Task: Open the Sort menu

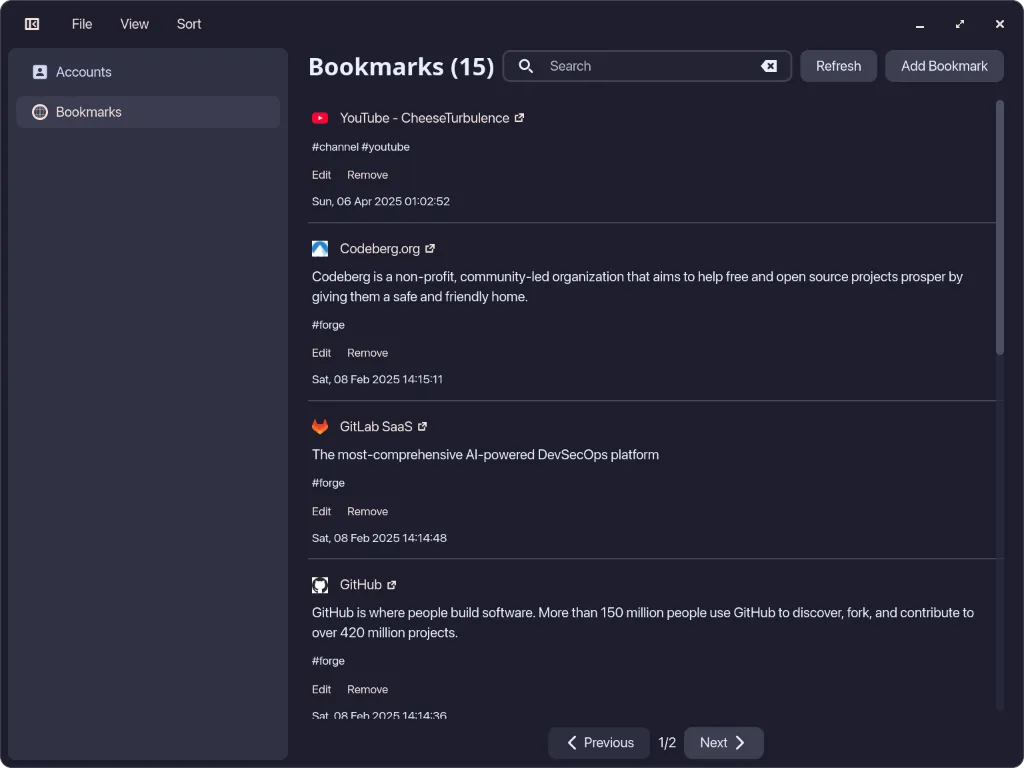Action: [188, 23]
